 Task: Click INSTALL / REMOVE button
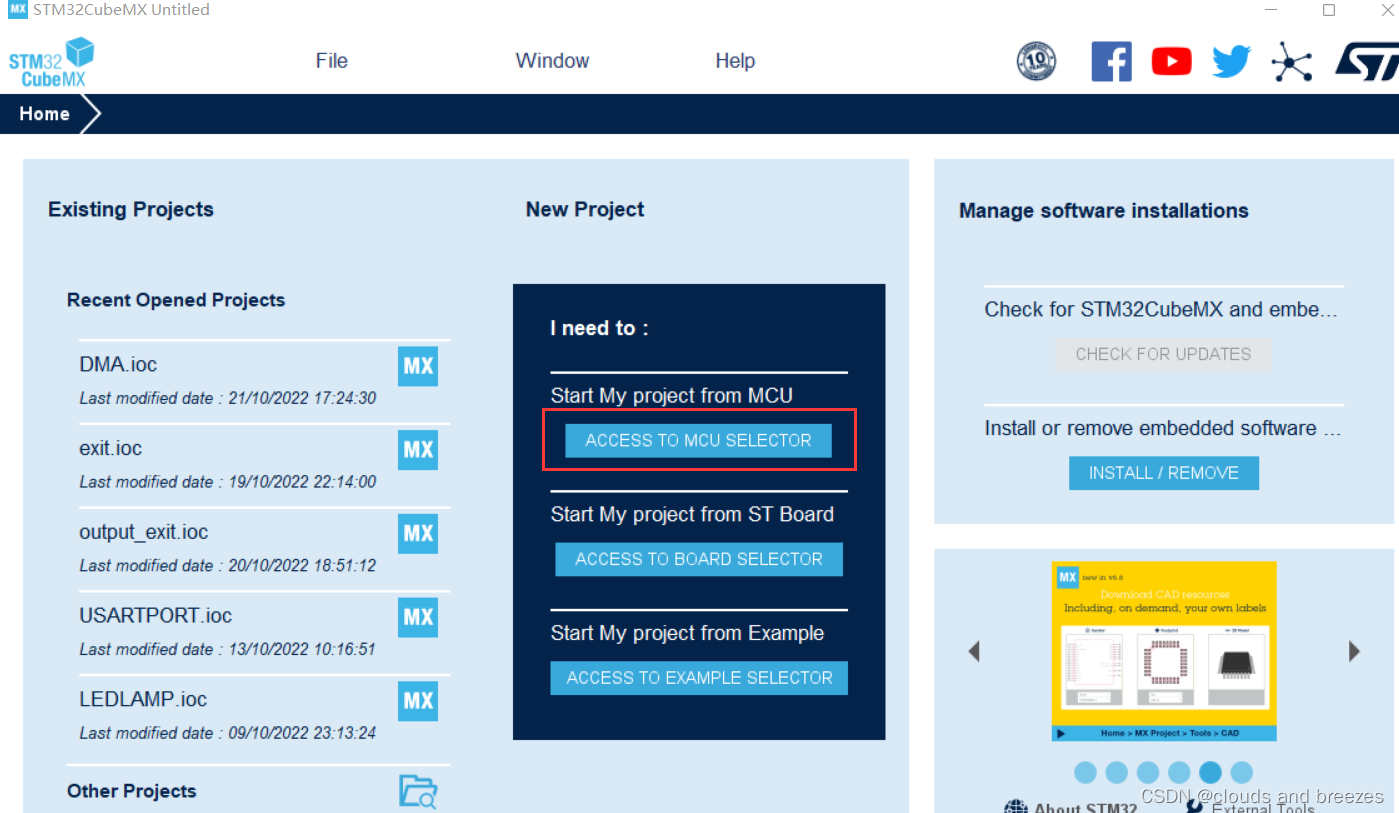(1164, 473)
